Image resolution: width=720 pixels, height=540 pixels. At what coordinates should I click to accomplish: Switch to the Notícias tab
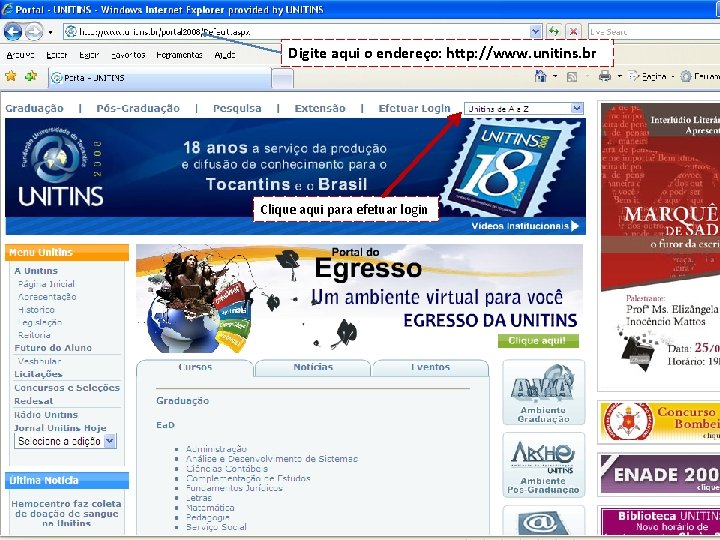[x=313, y=367]
